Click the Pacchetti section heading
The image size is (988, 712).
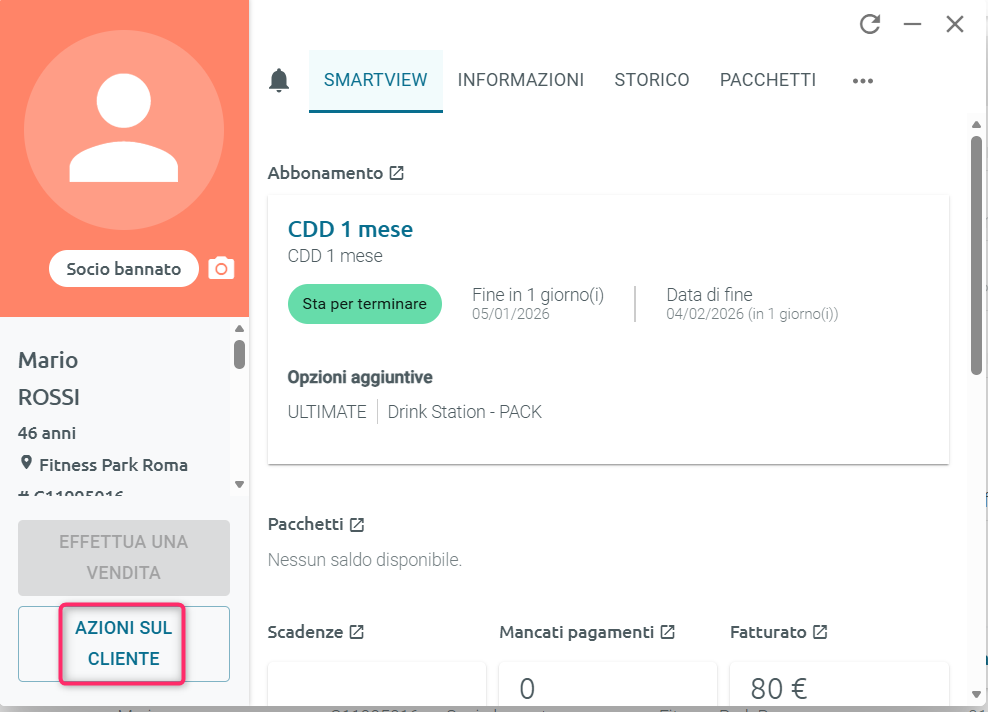pos(306,524)
